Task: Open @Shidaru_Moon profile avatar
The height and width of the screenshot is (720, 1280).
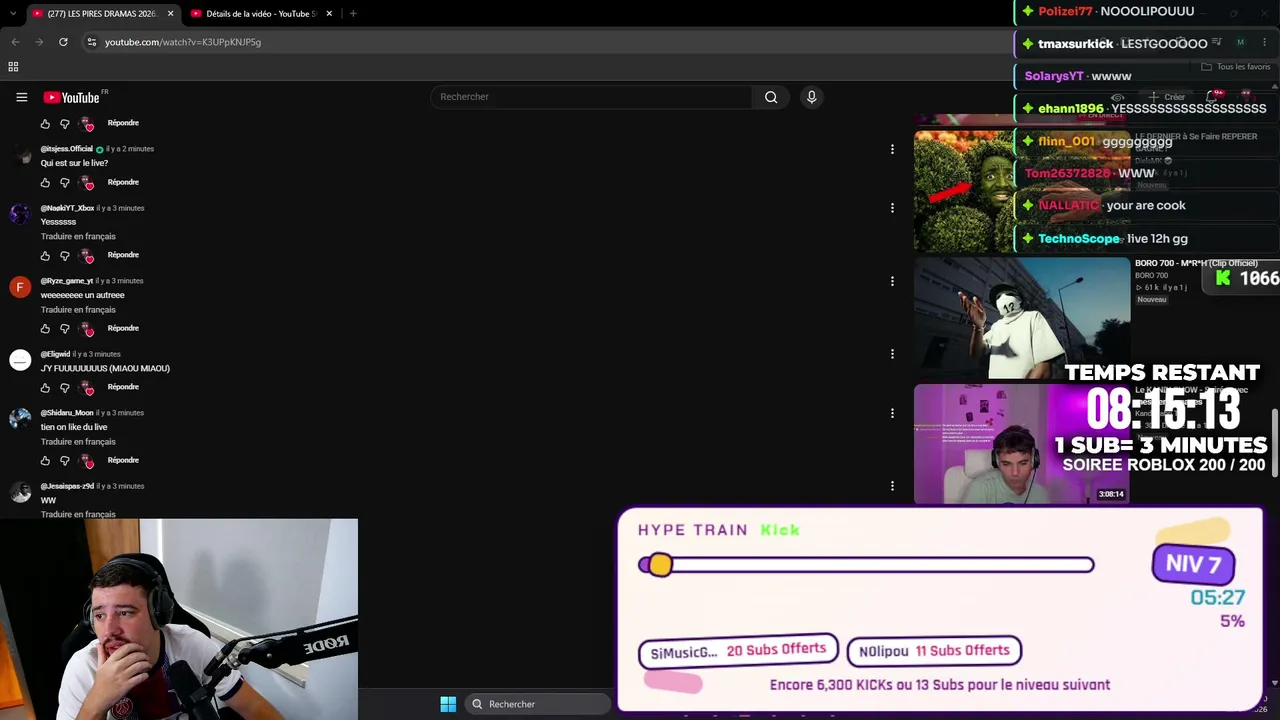Action: pyautogui.click(x=20, y=419)
